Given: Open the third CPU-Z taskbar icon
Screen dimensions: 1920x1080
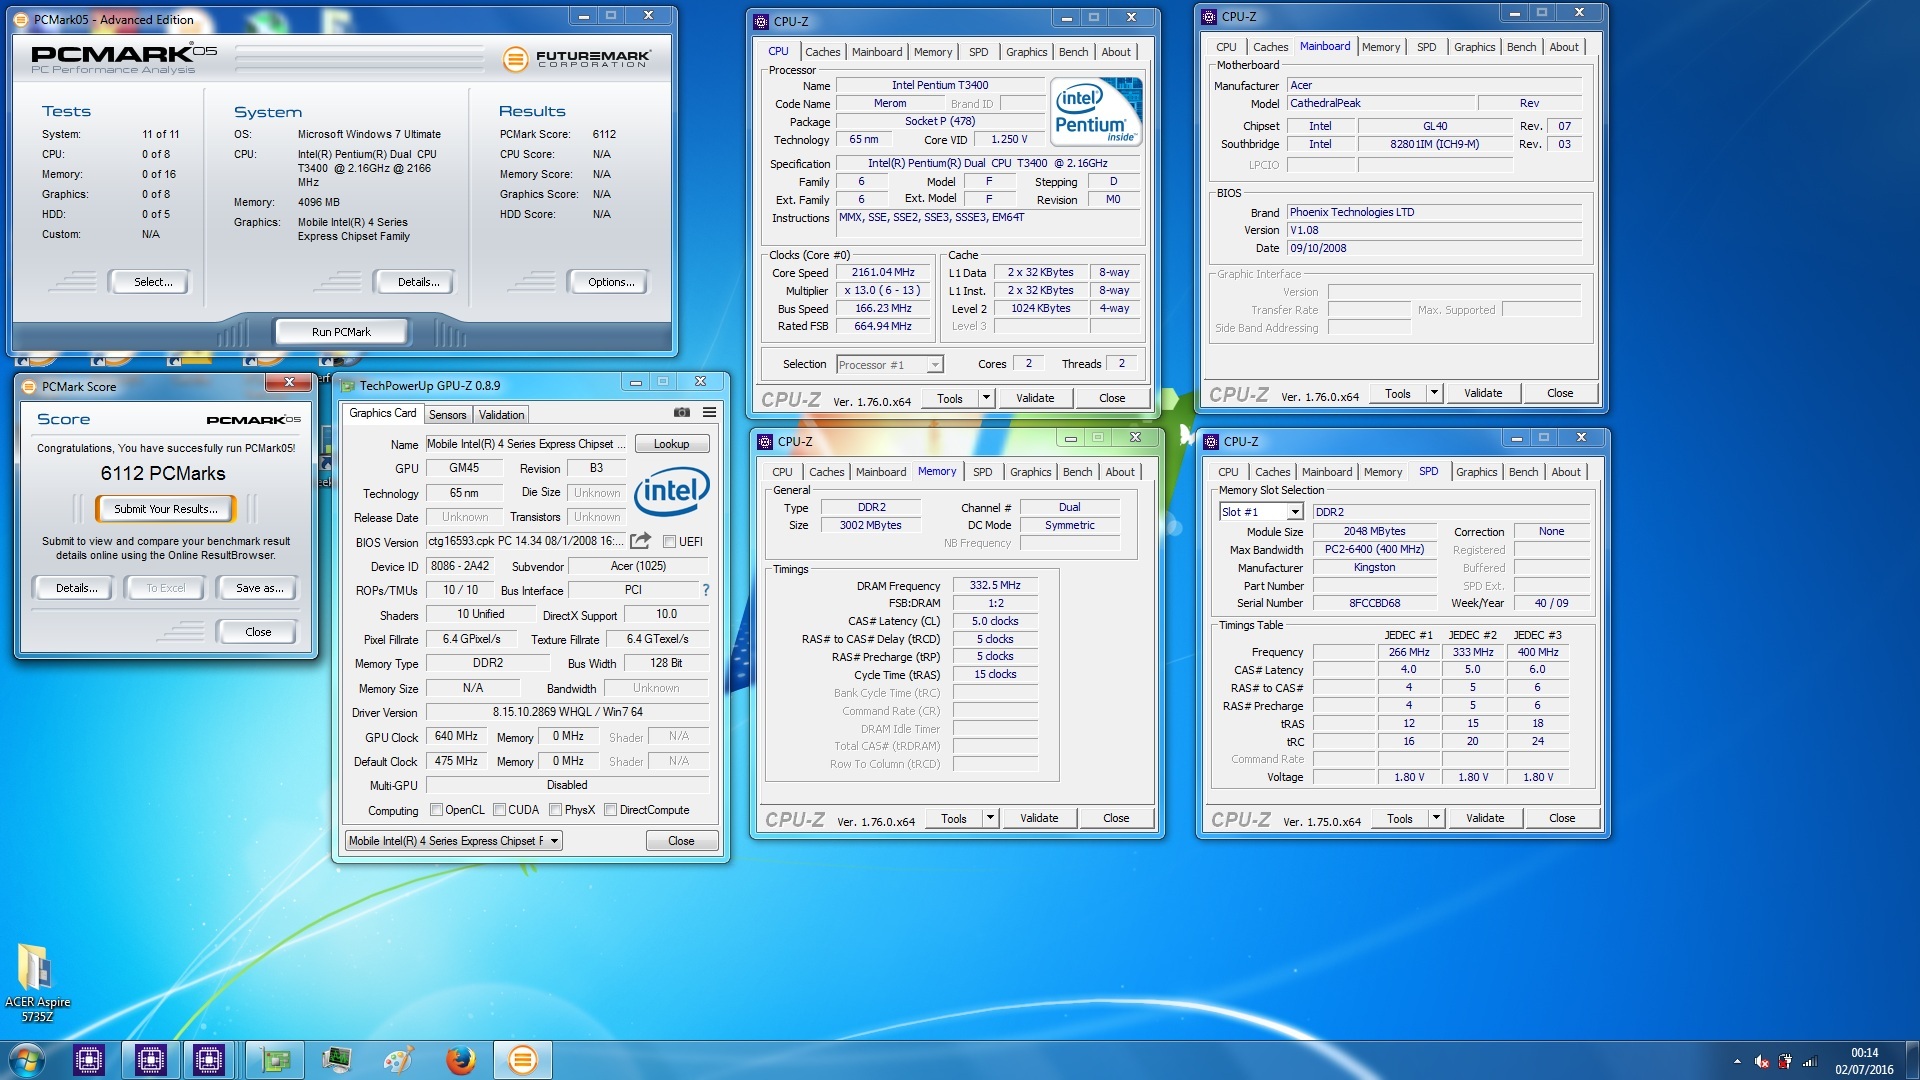Looking at the screenshot, I should tap(209, 1060).
